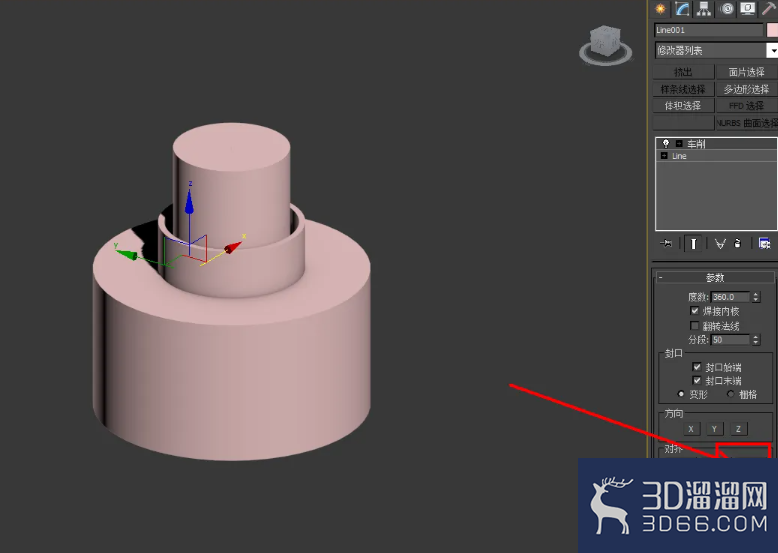Click the 面片选择 modifier button

[746, 72]
